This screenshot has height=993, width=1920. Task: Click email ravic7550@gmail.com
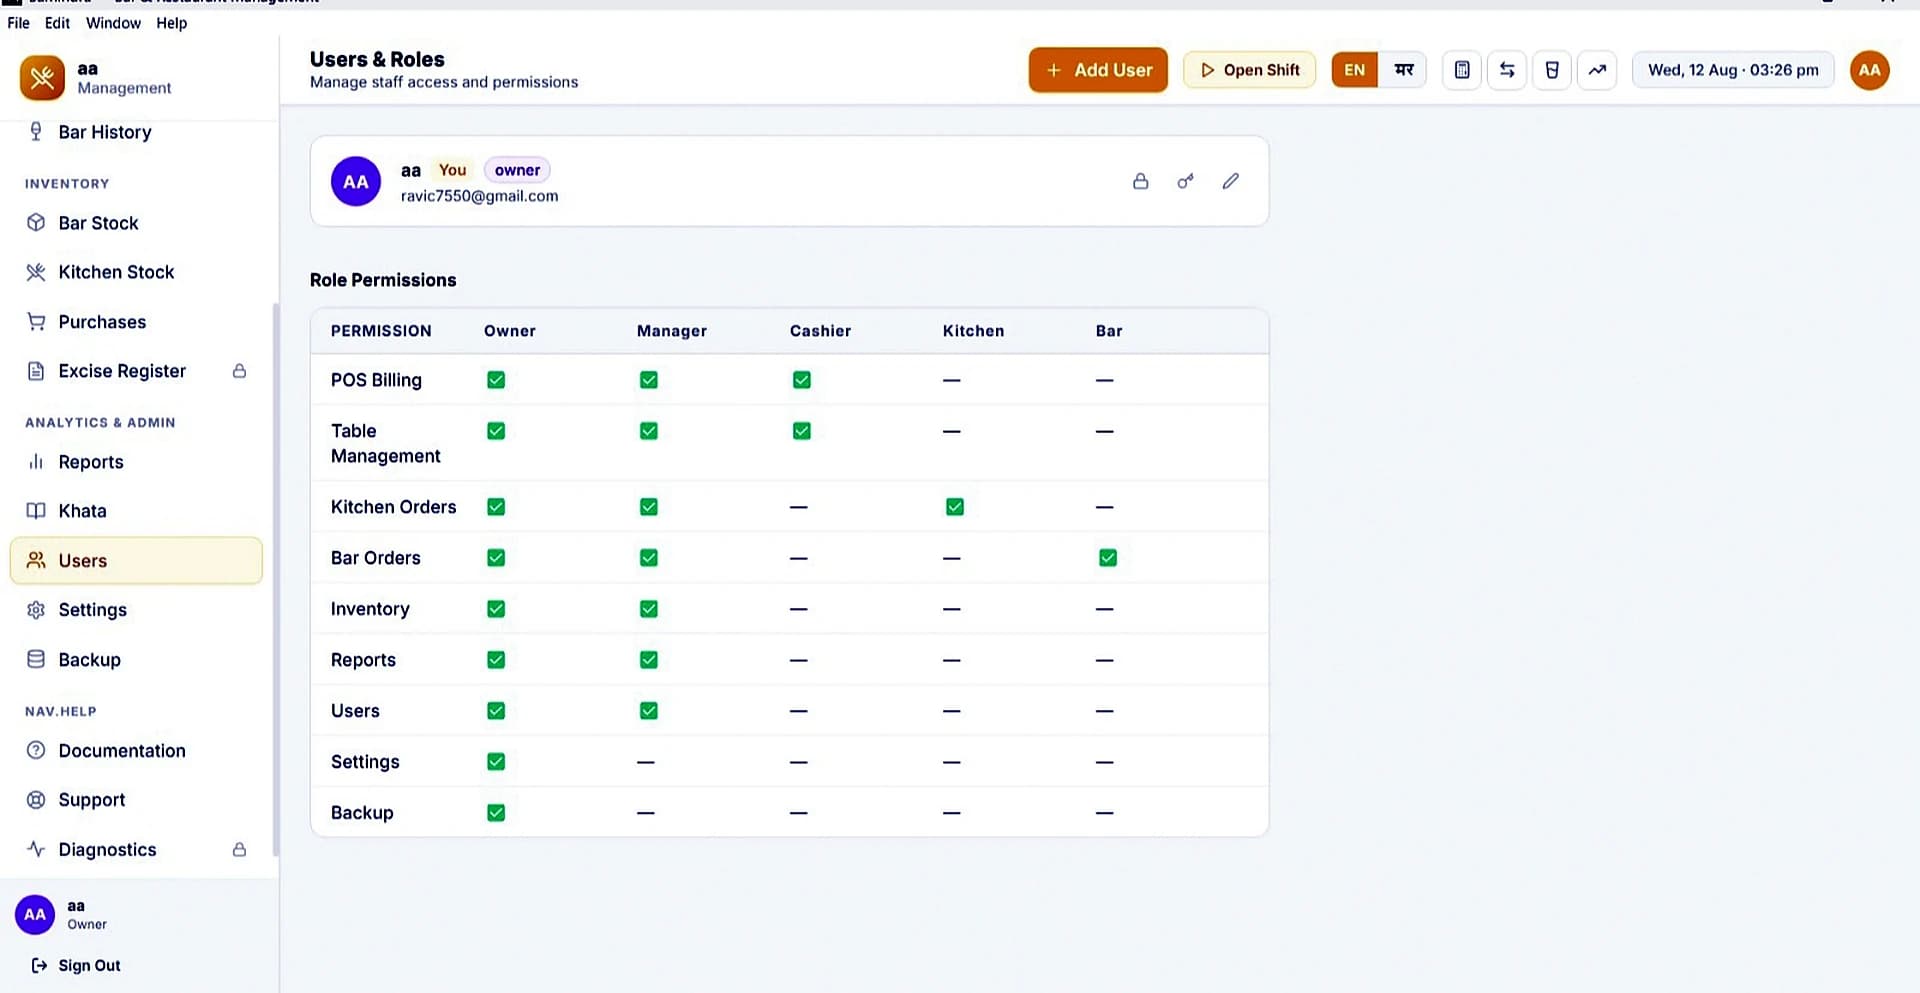pyautogui.click(x=480, y=196)
